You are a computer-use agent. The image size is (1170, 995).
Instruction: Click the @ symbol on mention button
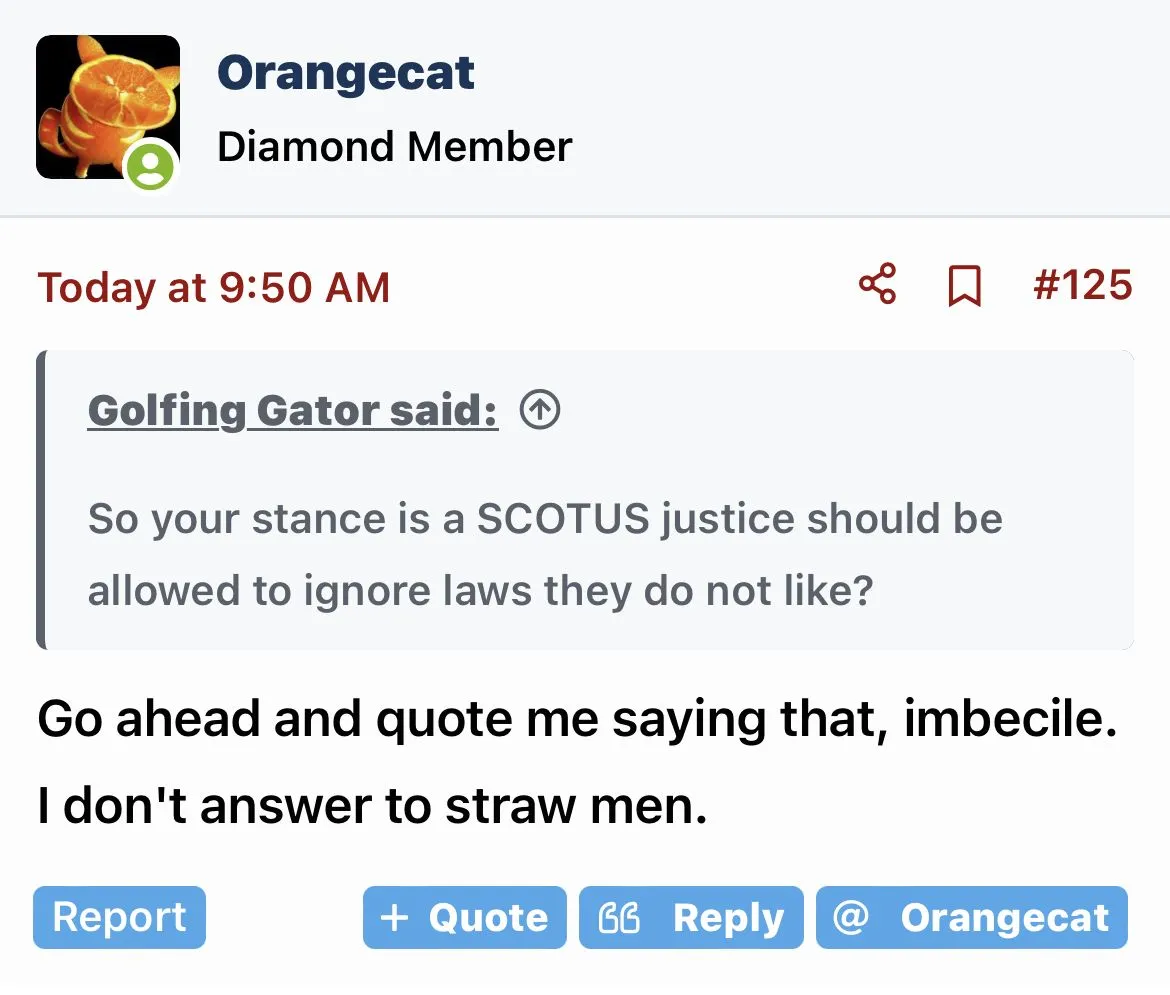click(850, 918)
